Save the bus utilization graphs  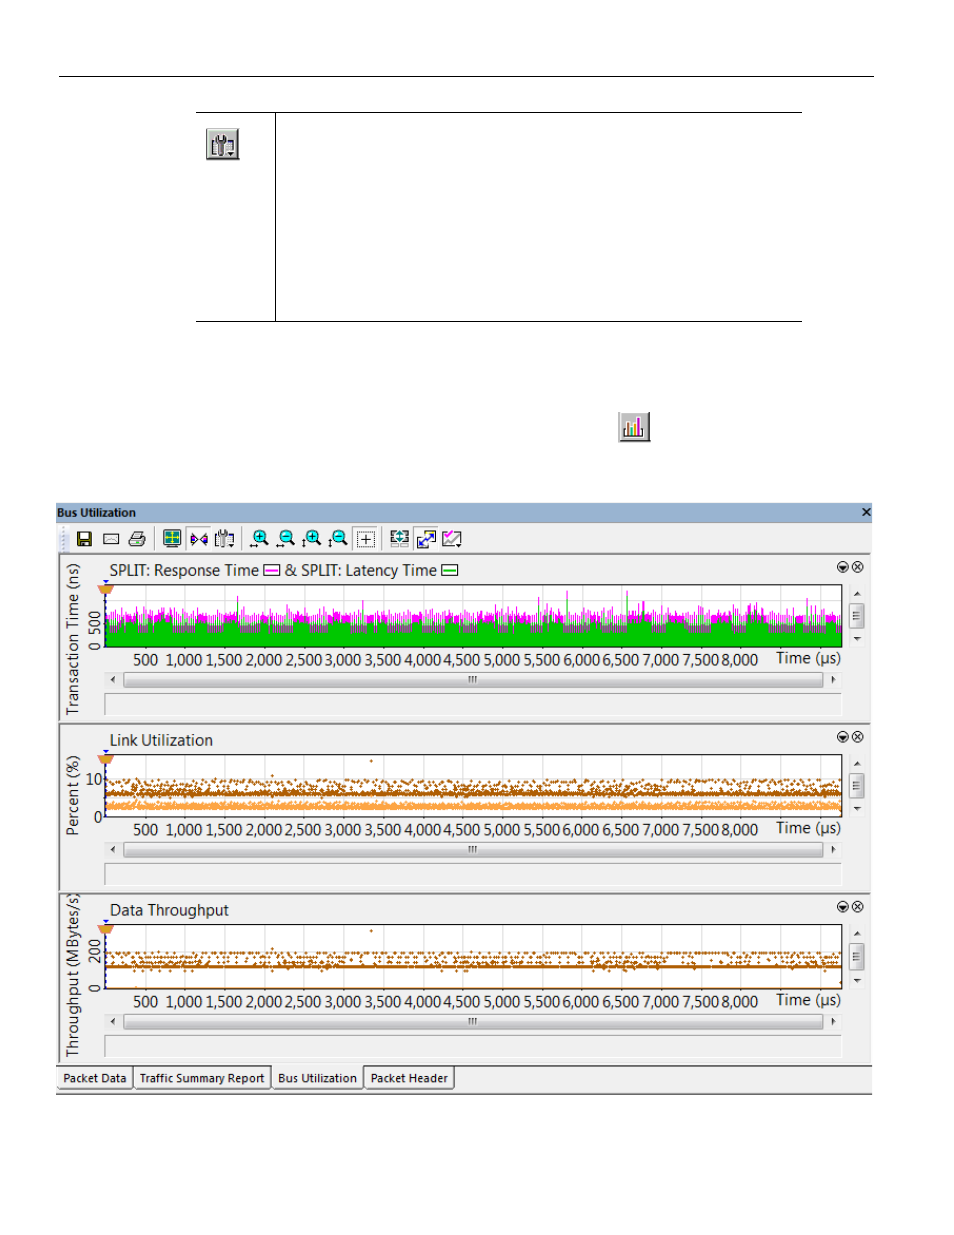click(85, 539)
